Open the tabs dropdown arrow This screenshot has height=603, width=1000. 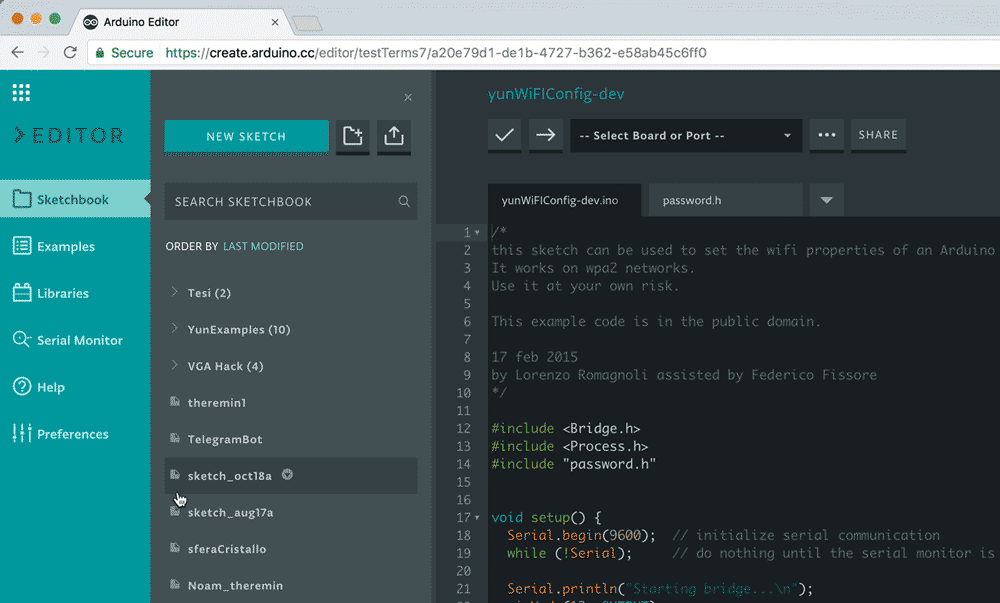pos(827,200)
